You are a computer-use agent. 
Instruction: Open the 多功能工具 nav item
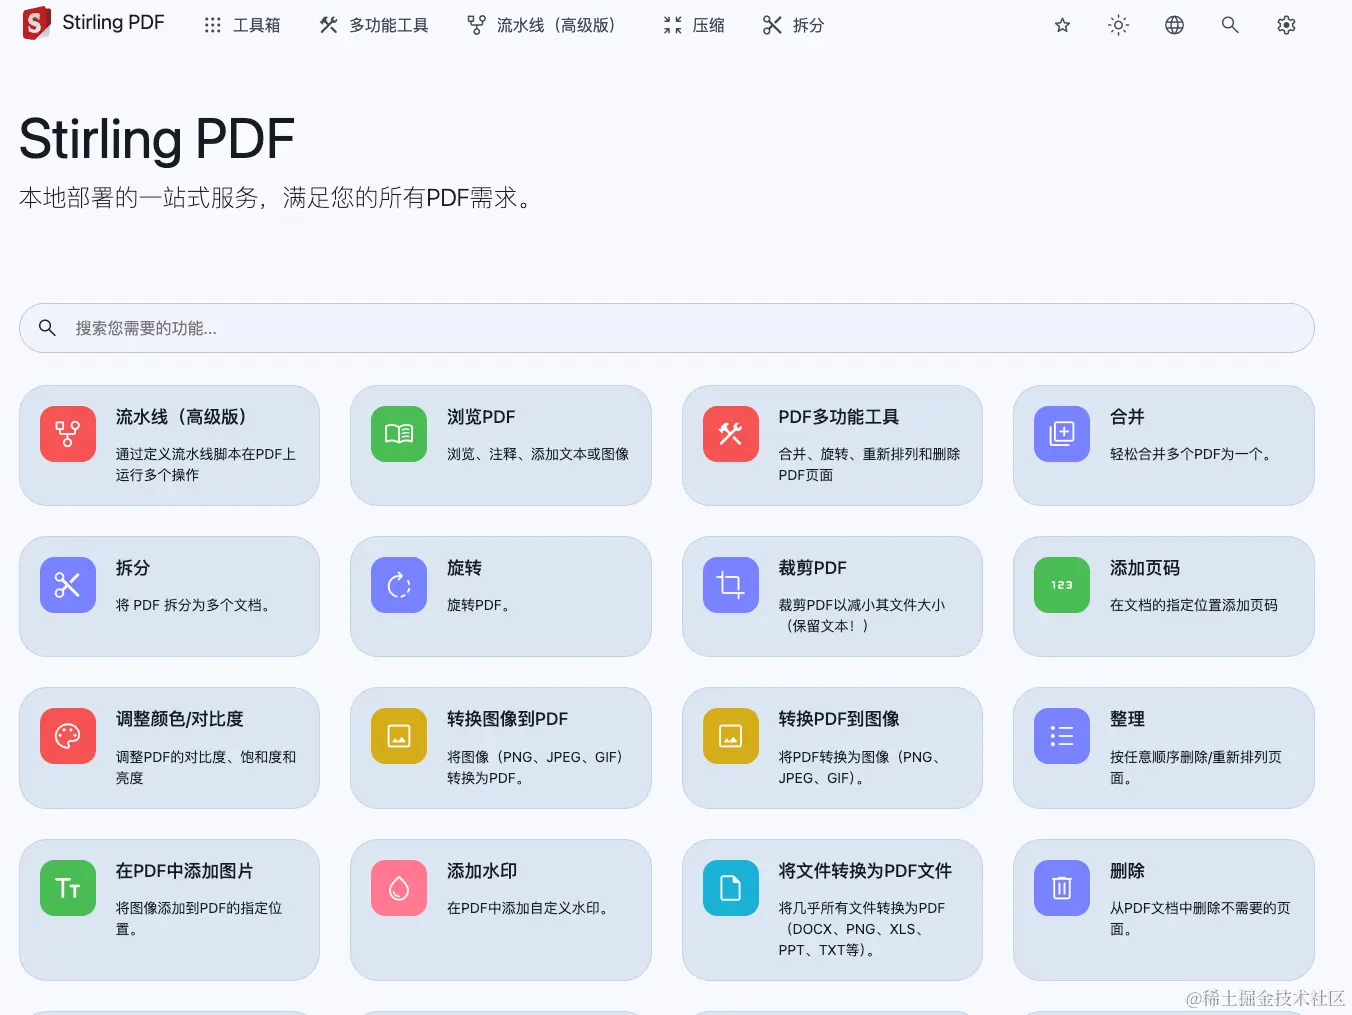(374, 25)
